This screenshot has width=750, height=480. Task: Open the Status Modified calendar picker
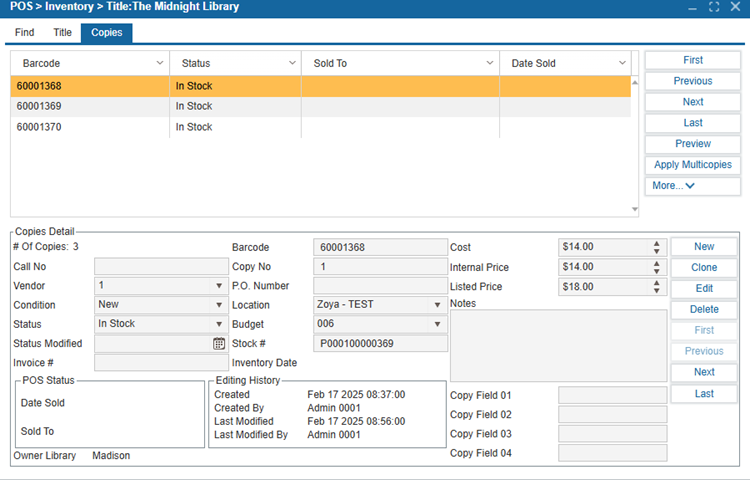(x=219, y=343)
